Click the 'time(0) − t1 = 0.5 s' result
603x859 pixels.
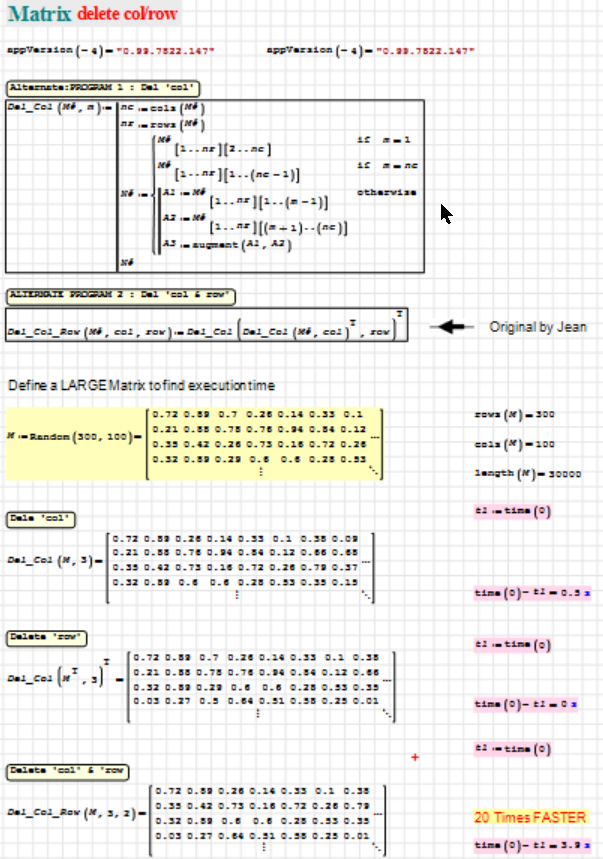point(531,593)
